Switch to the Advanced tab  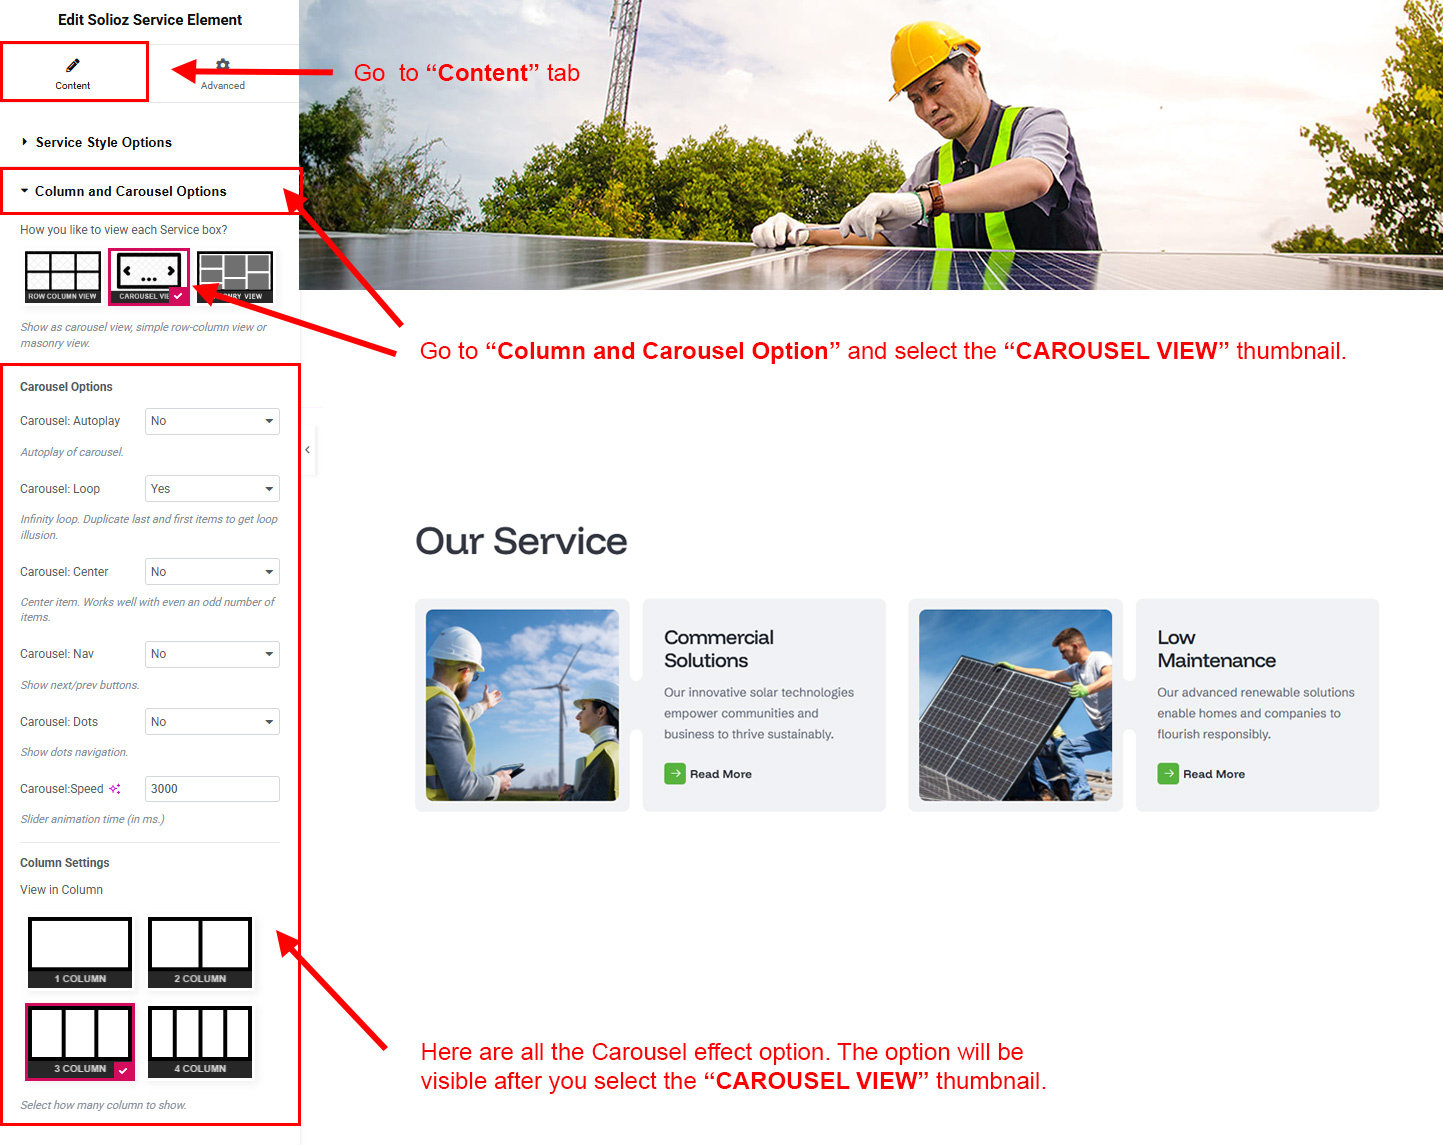point(223,73)
